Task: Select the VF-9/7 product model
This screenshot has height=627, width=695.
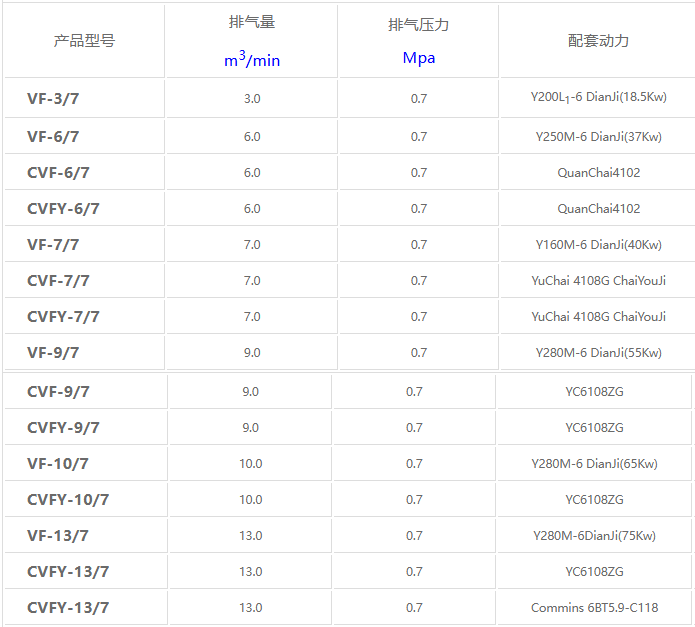Action: (53, 352)
